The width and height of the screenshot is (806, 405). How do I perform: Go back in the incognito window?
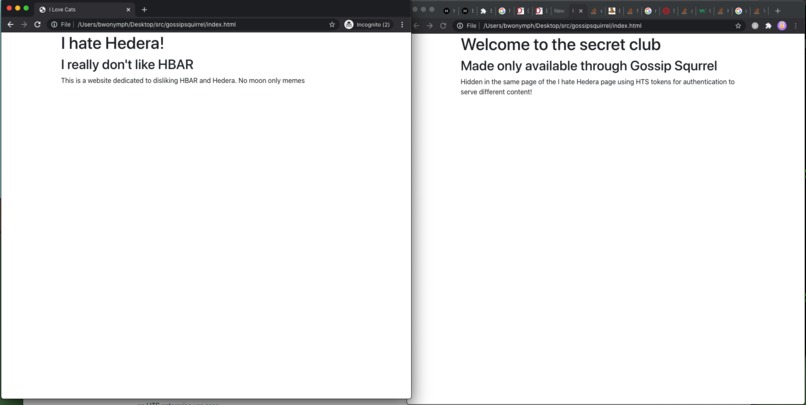pos(10,24)
